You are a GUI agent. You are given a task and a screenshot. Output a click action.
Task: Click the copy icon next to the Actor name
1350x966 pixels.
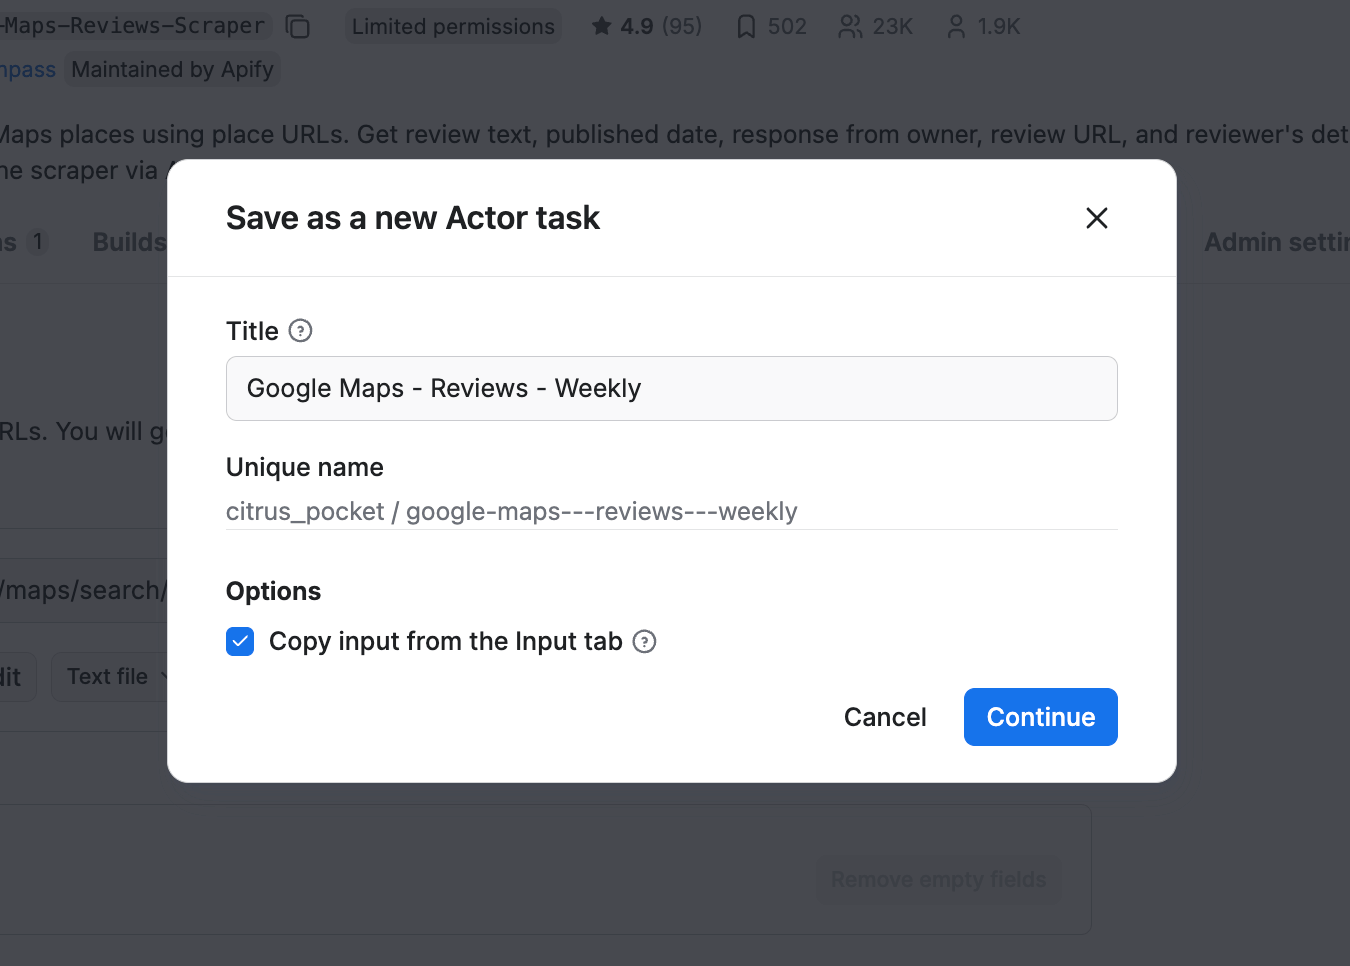coord(297,27)
